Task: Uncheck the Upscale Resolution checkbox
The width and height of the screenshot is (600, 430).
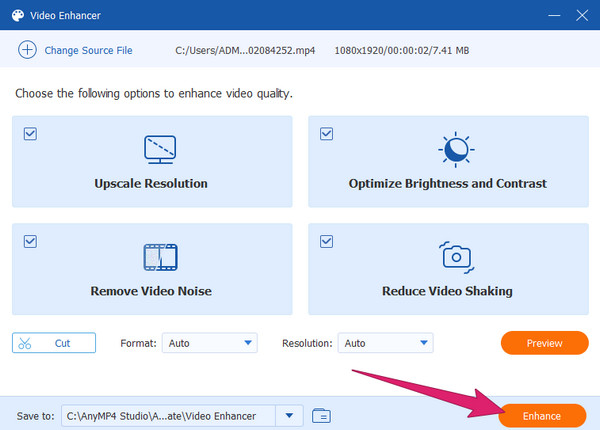Action: point(30,134)
